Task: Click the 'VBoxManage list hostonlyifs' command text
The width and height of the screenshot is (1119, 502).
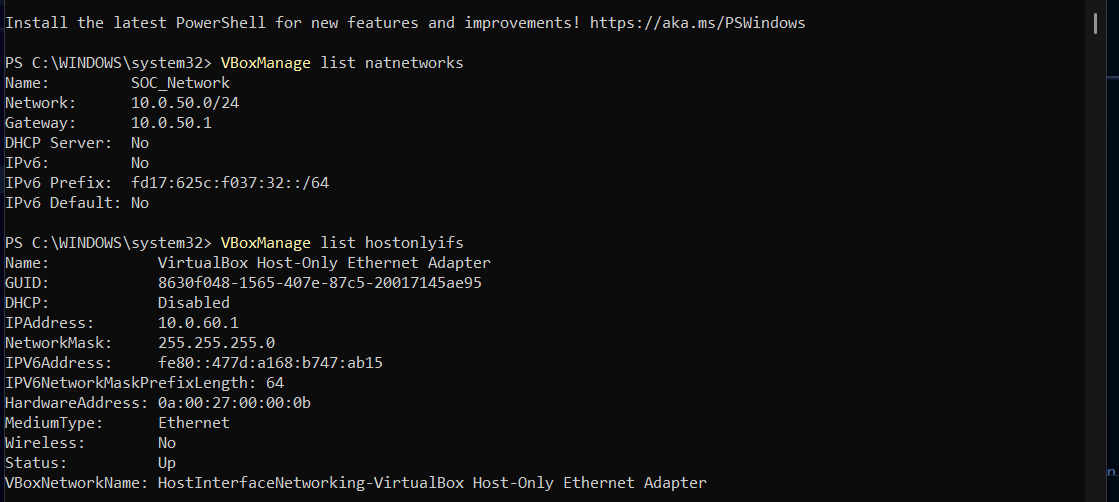Action: pyautogui.click(x=342, y=243)
